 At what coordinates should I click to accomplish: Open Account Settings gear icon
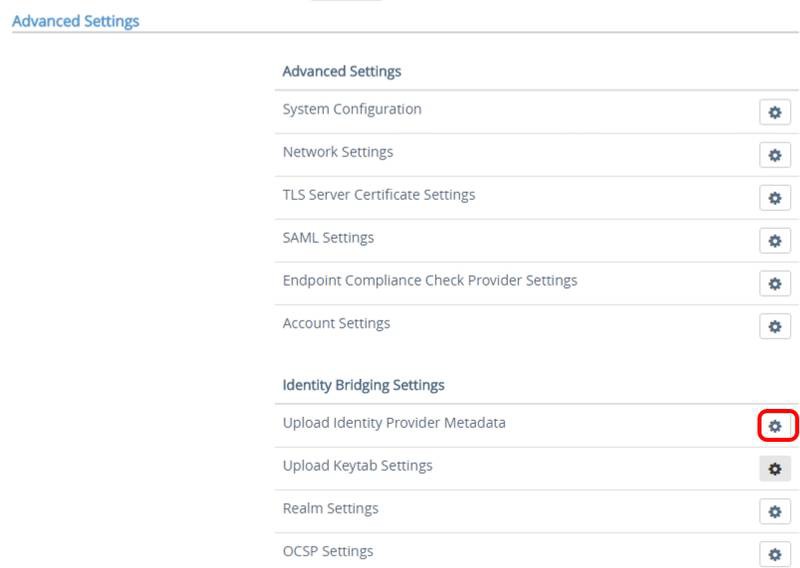point(774,327)
